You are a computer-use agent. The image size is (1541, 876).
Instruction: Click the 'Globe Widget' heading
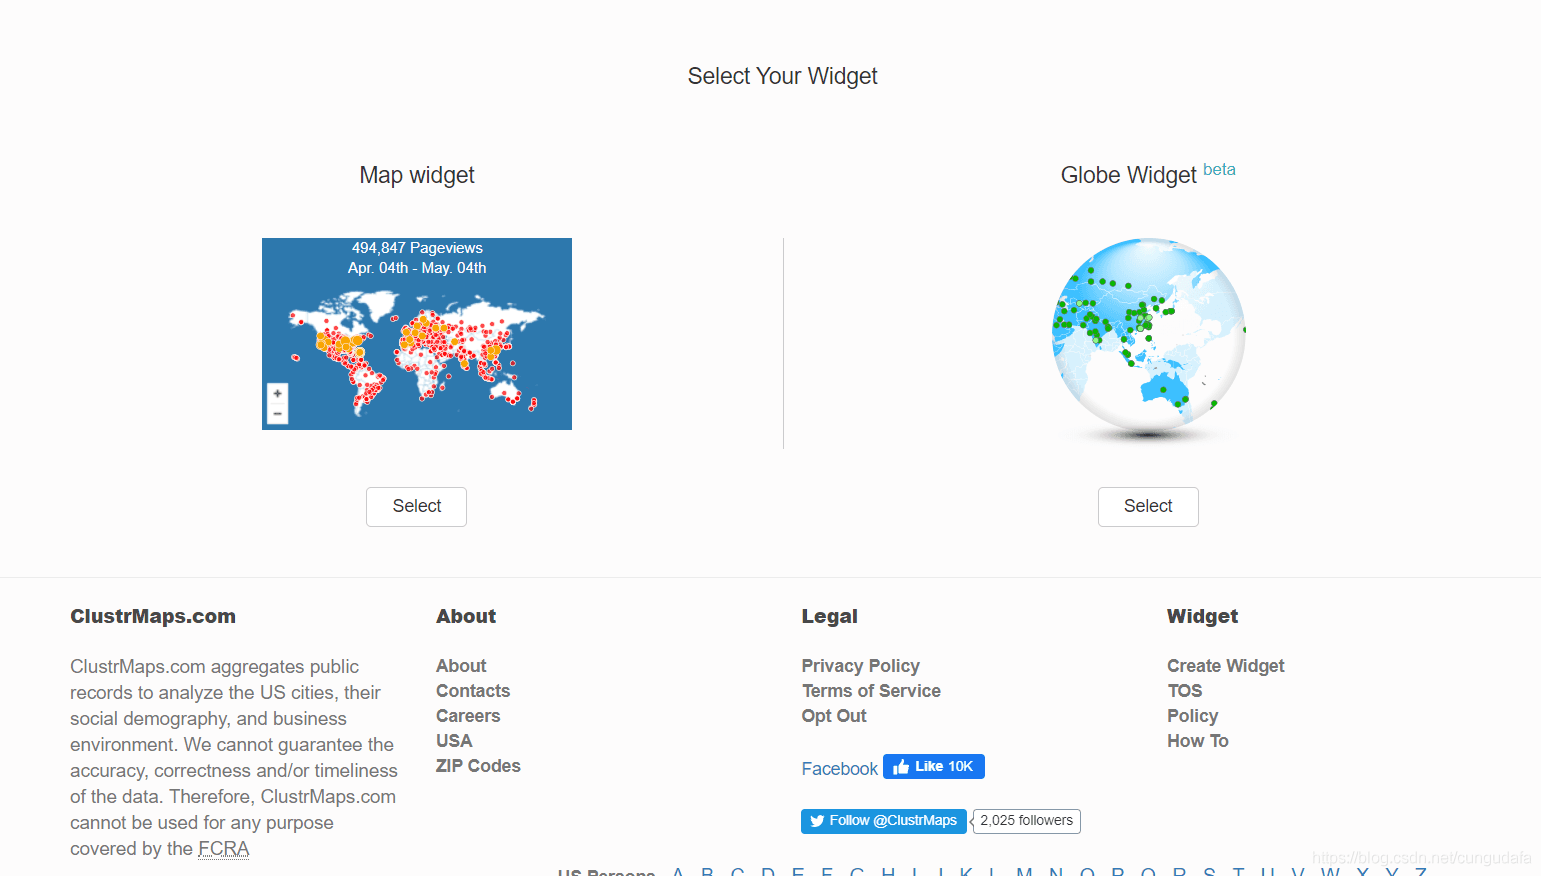[1128, 176]
